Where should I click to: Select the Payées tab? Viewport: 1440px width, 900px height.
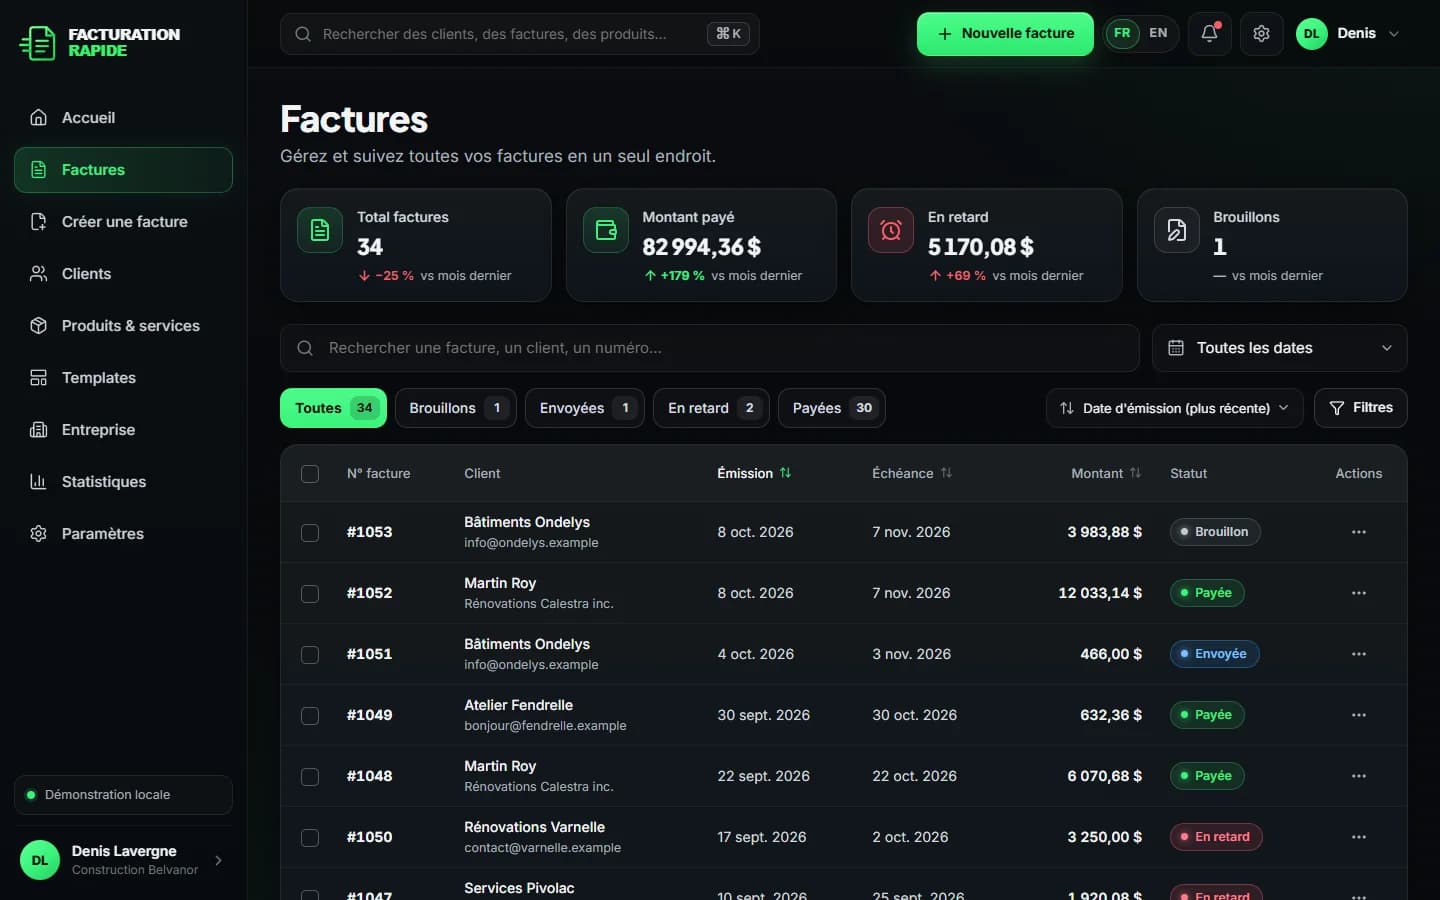(x=832, y=408)
